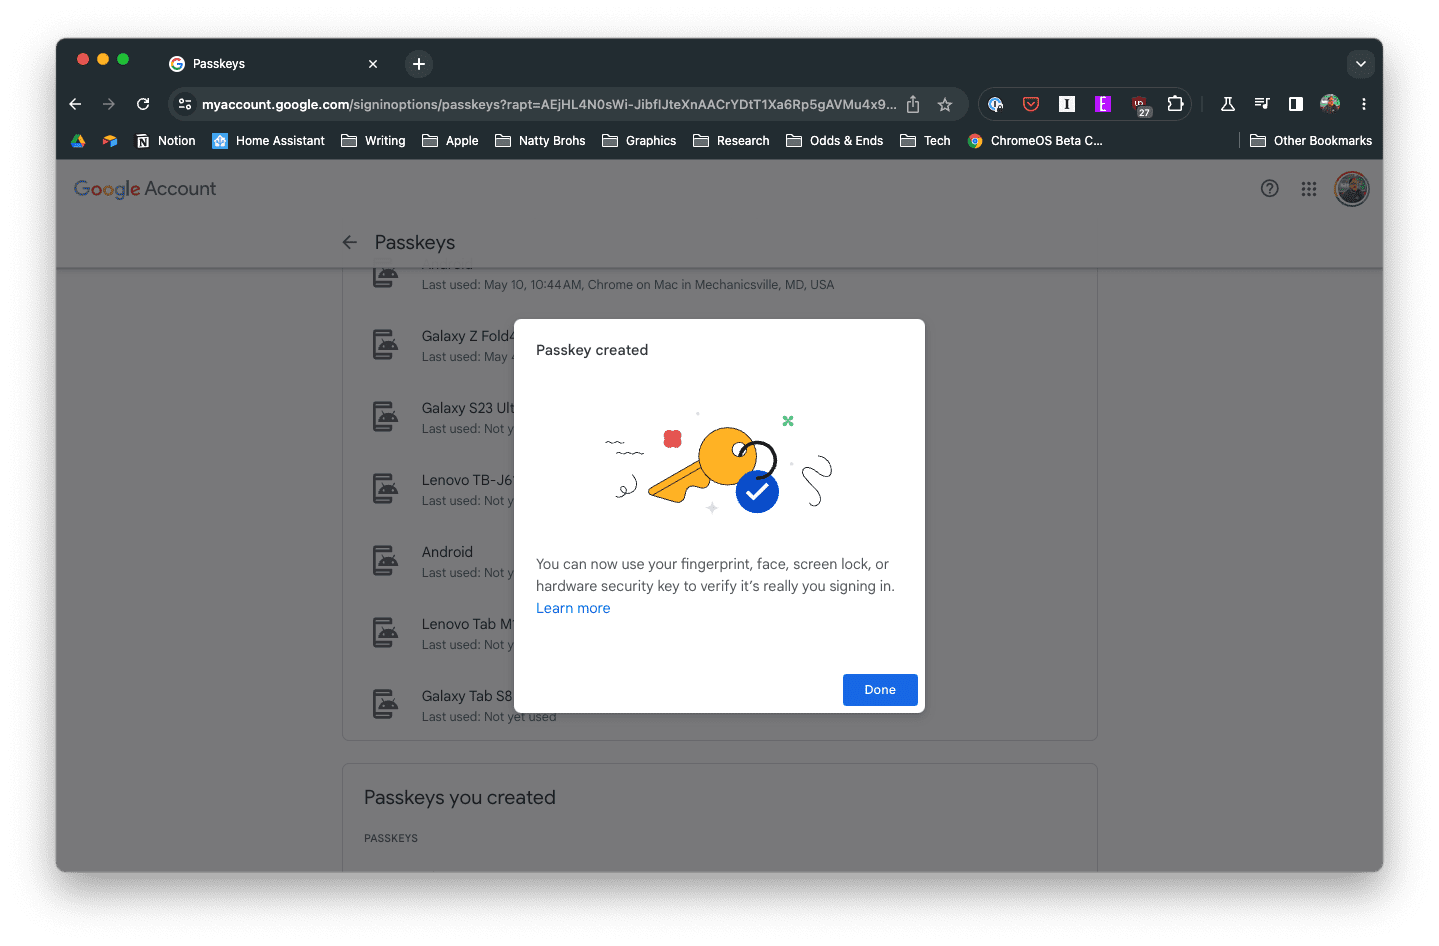This screenshot has height=946, width=1439.
Task: Open the Extensions puzzle menu
Action: [x=1175, y=104]
